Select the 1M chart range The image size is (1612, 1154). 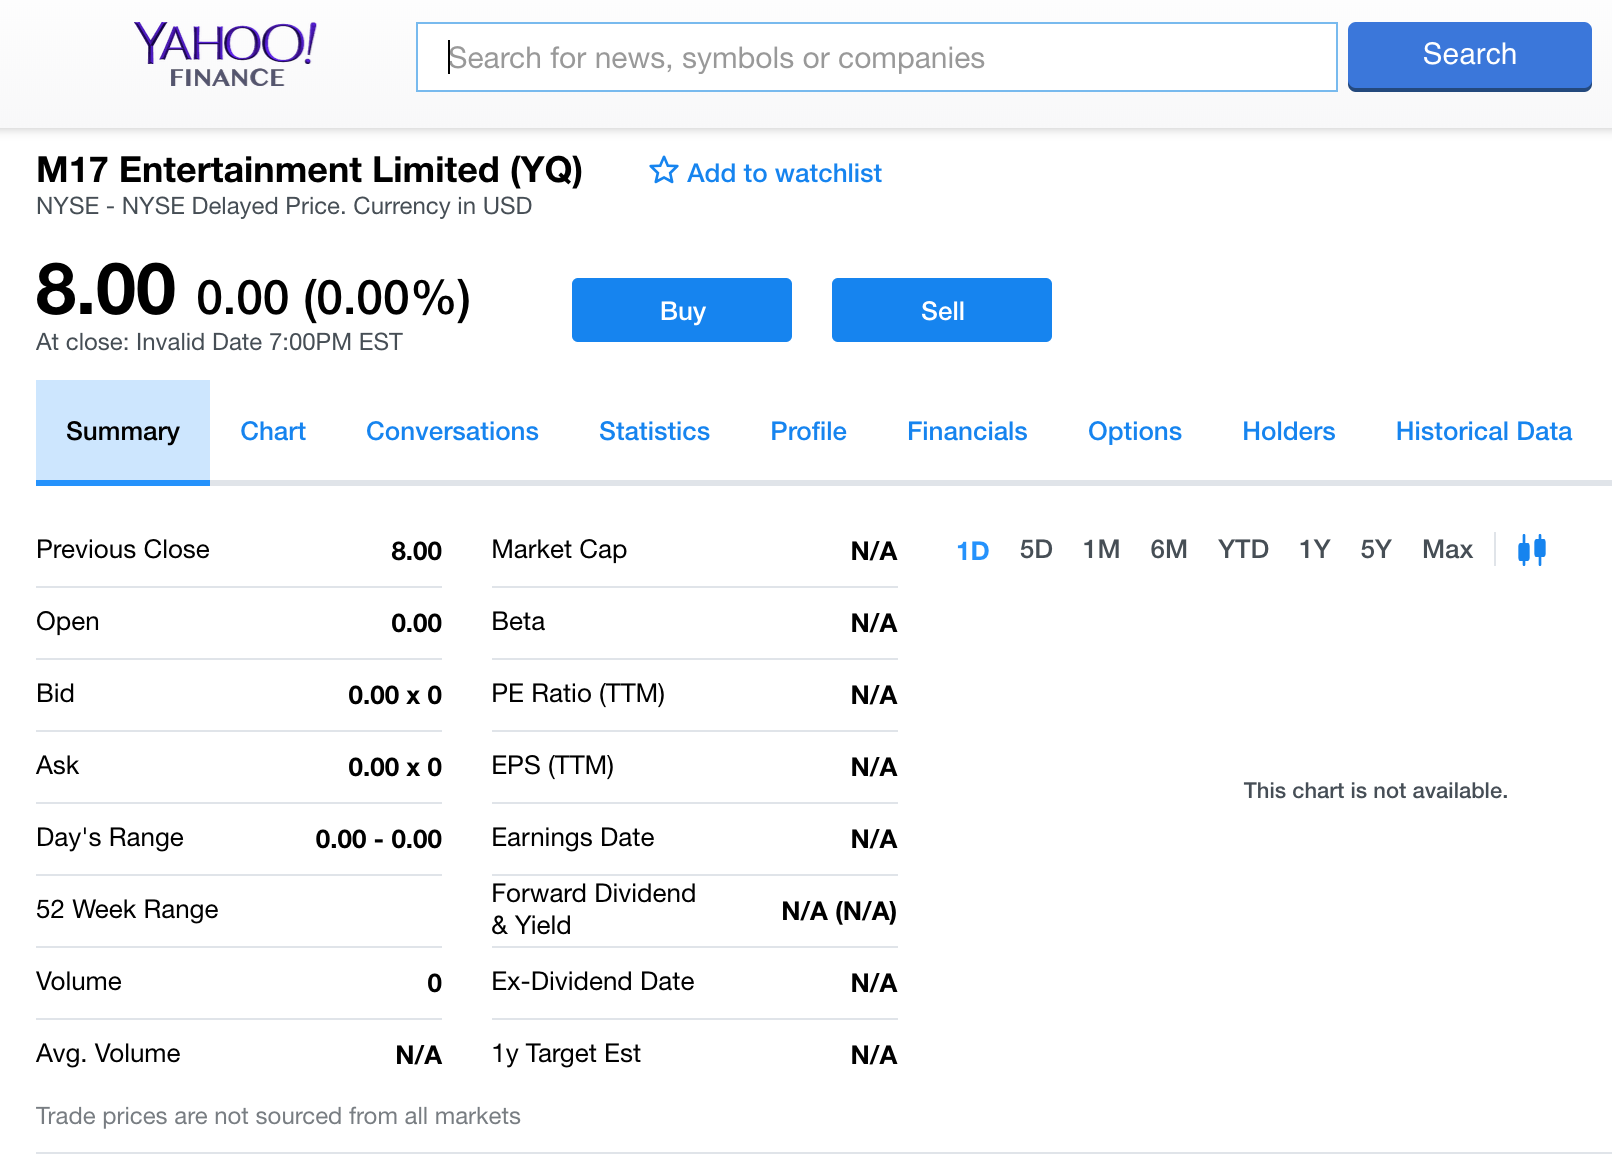tap(1101, 549)
